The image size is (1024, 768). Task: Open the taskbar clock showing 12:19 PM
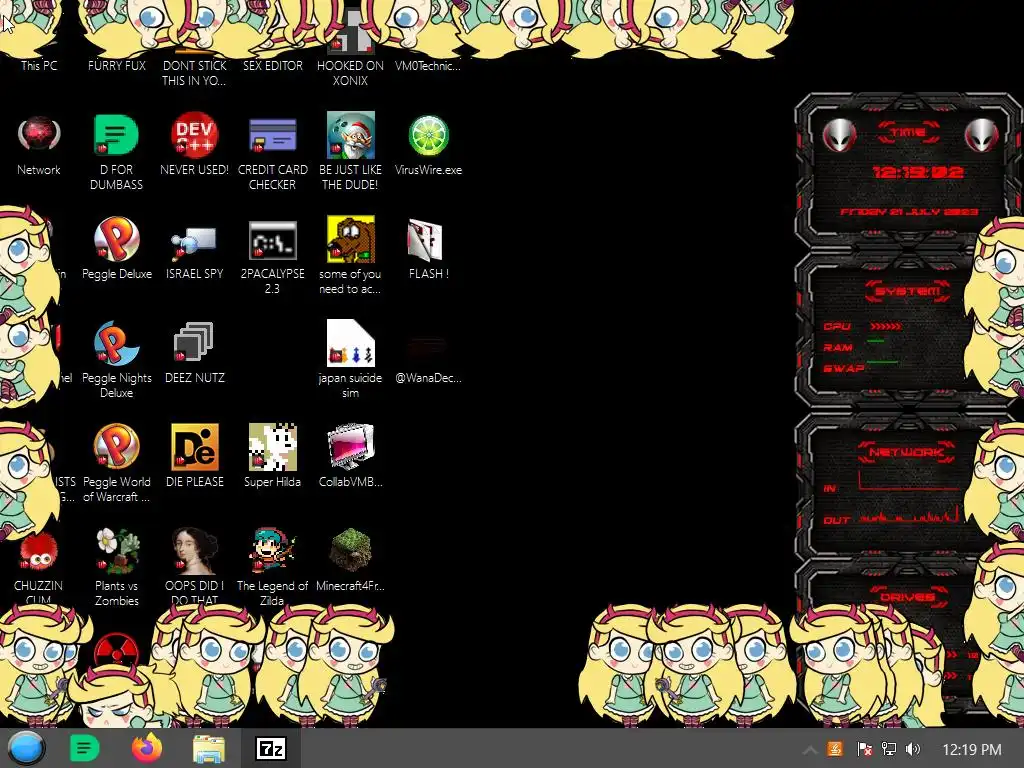[972, 749]
